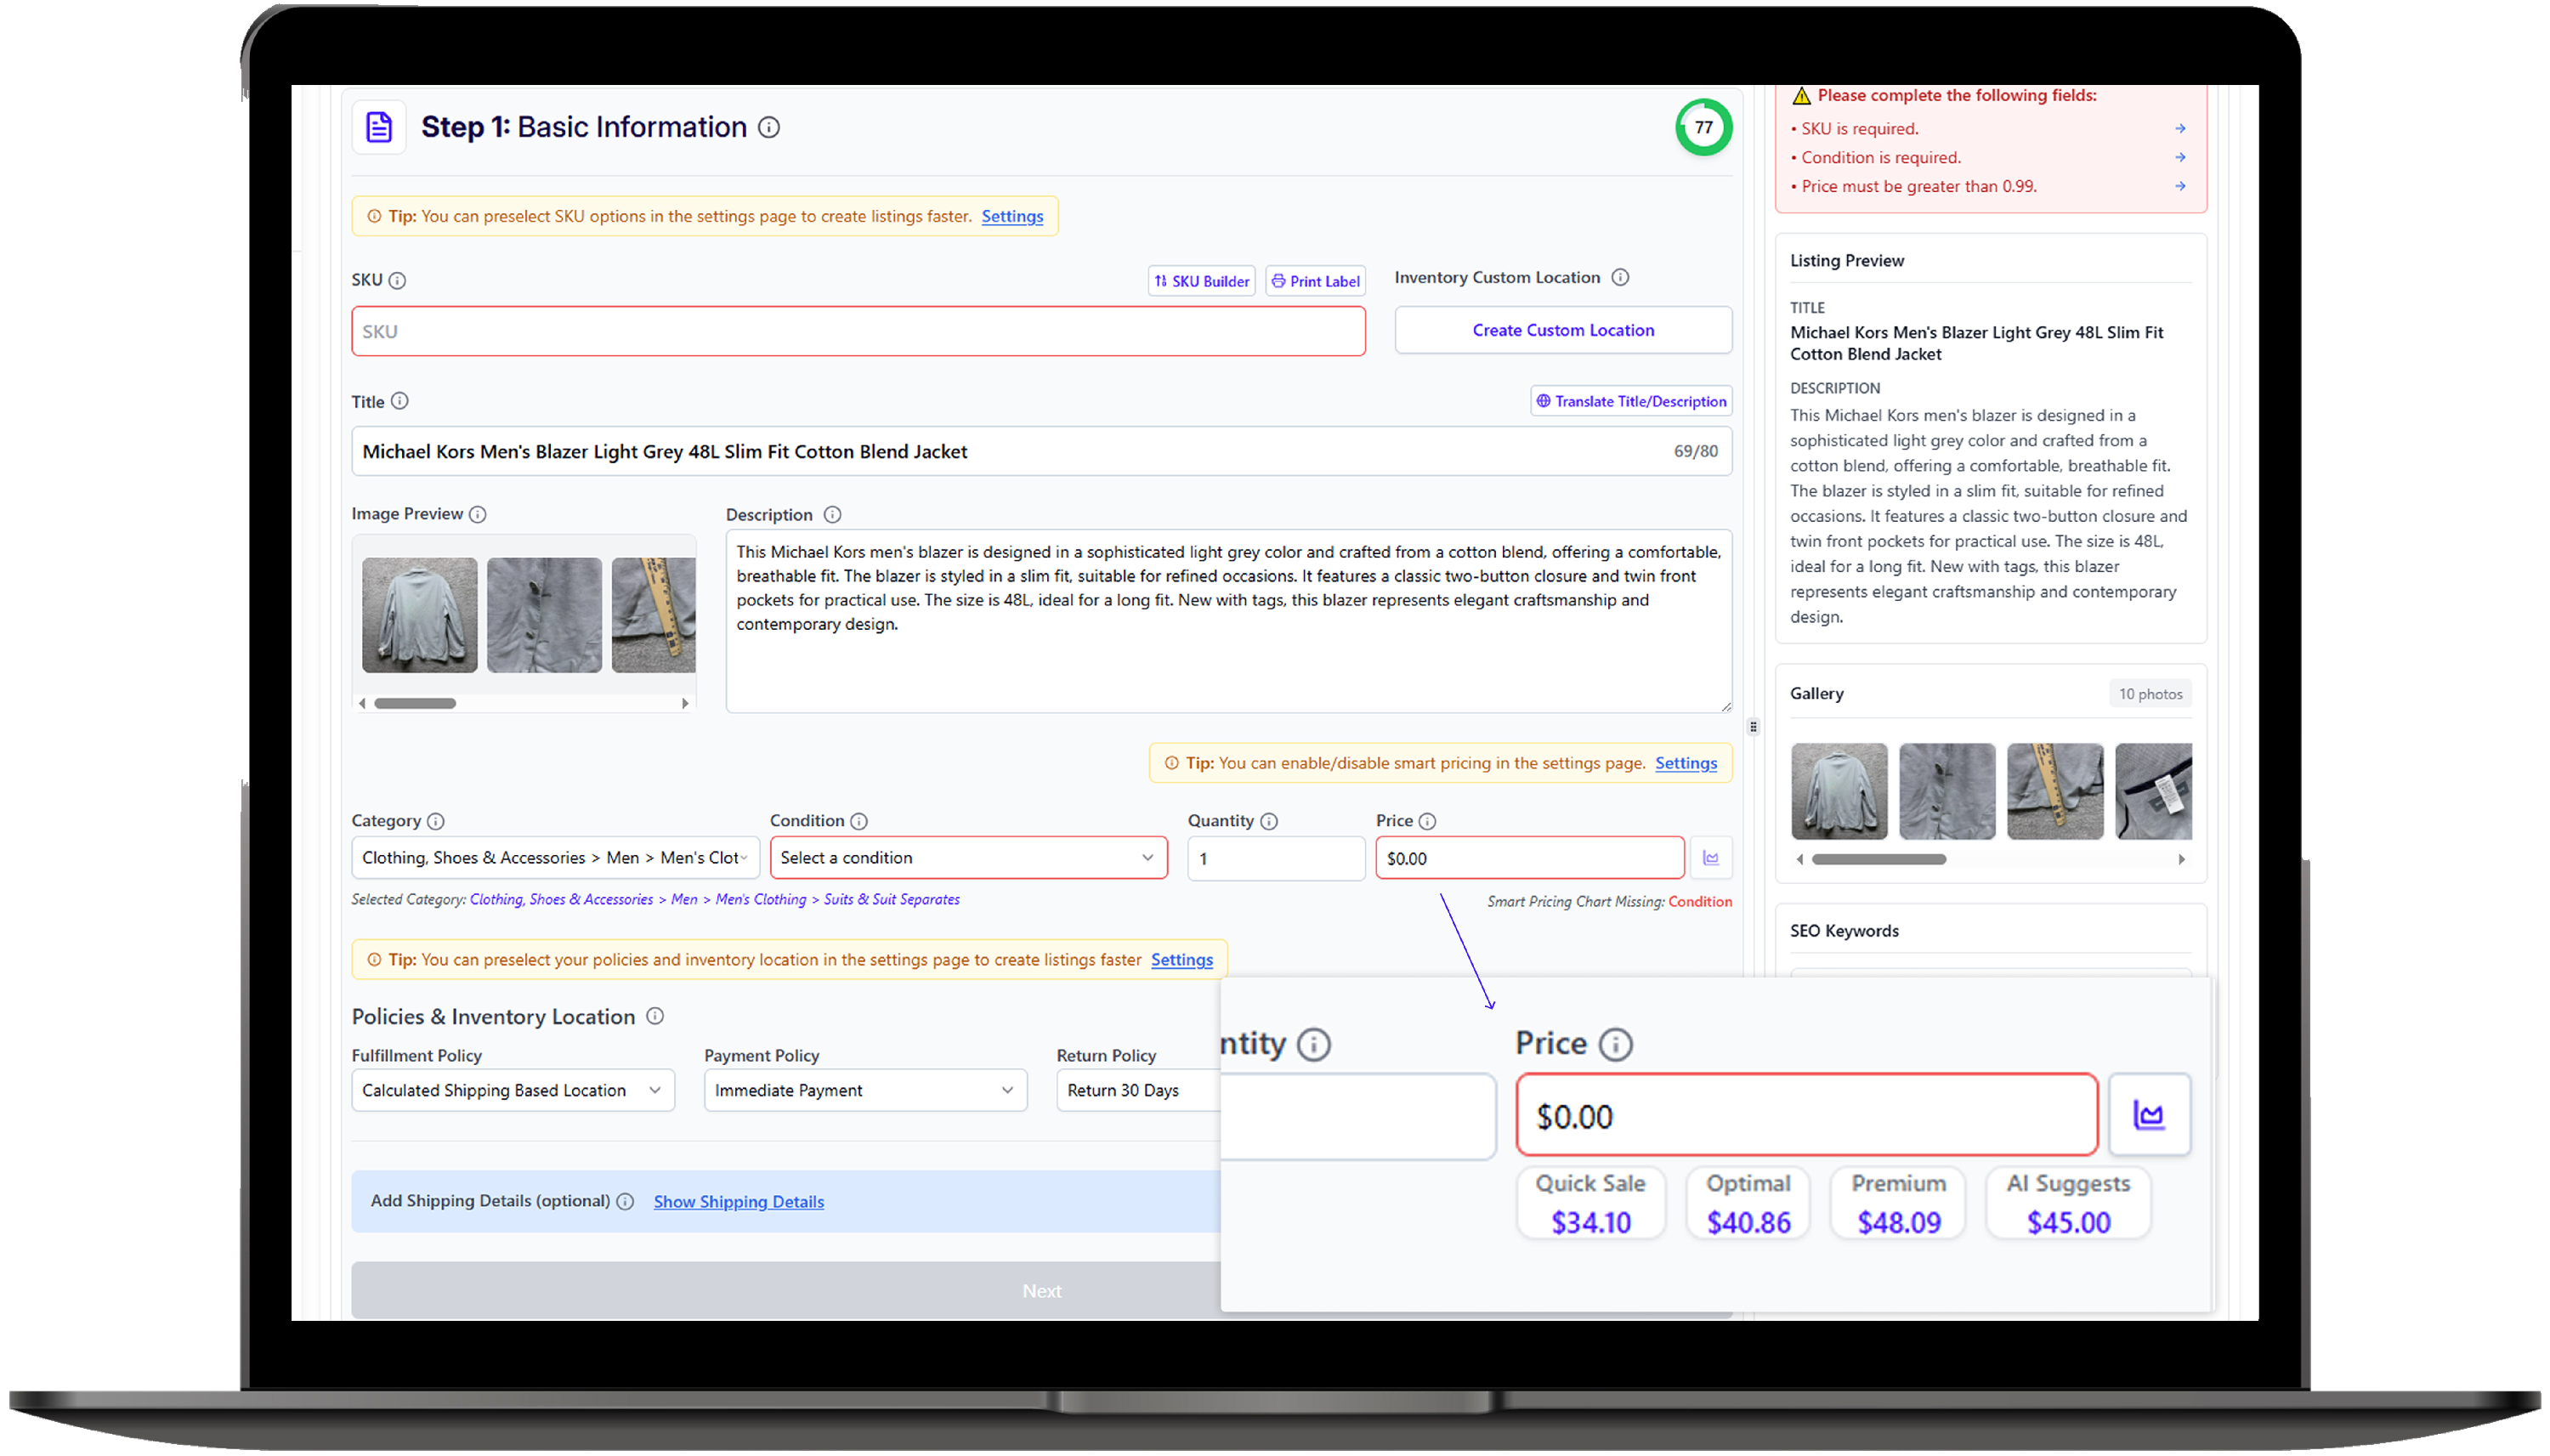The width and height of the screenshot is (2550, 1456).
Task: Open the SKU Builder
Action: pos(1201,281)
